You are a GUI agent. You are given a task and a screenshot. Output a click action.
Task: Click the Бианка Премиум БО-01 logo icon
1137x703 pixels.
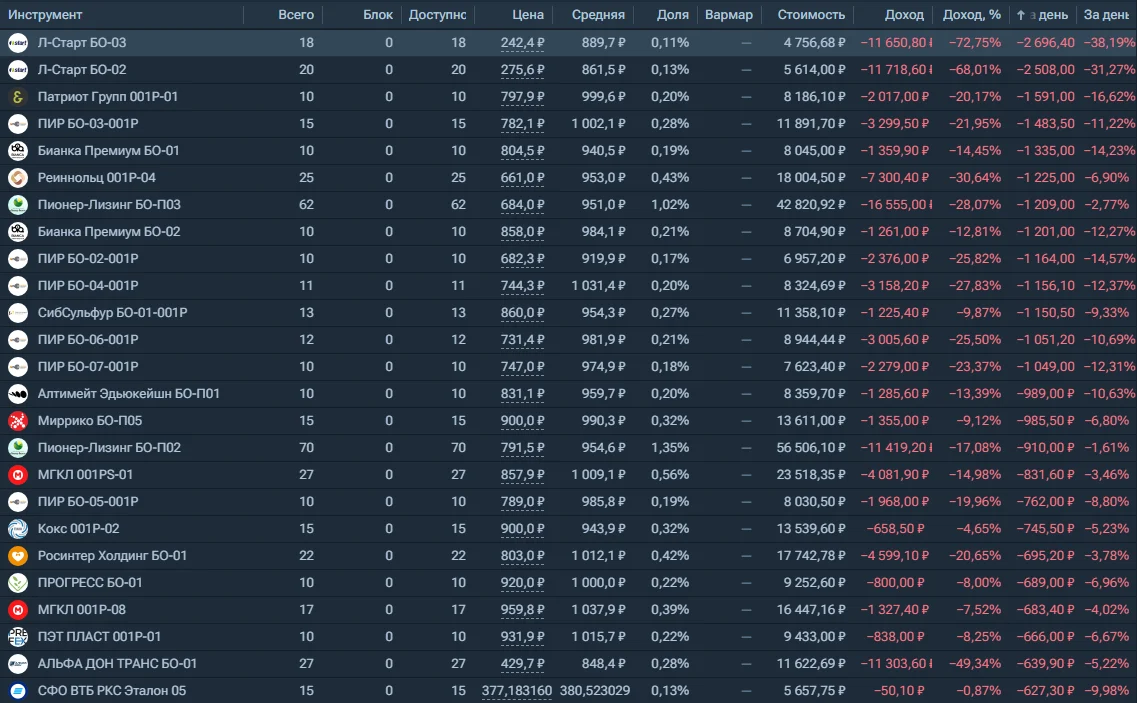17,151
